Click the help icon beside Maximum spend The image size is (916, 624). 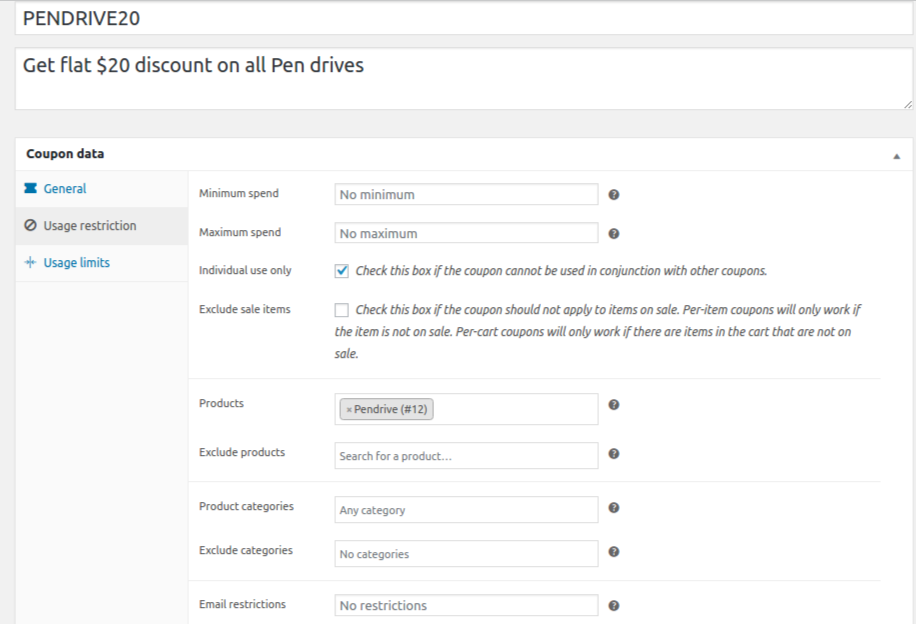614,233
